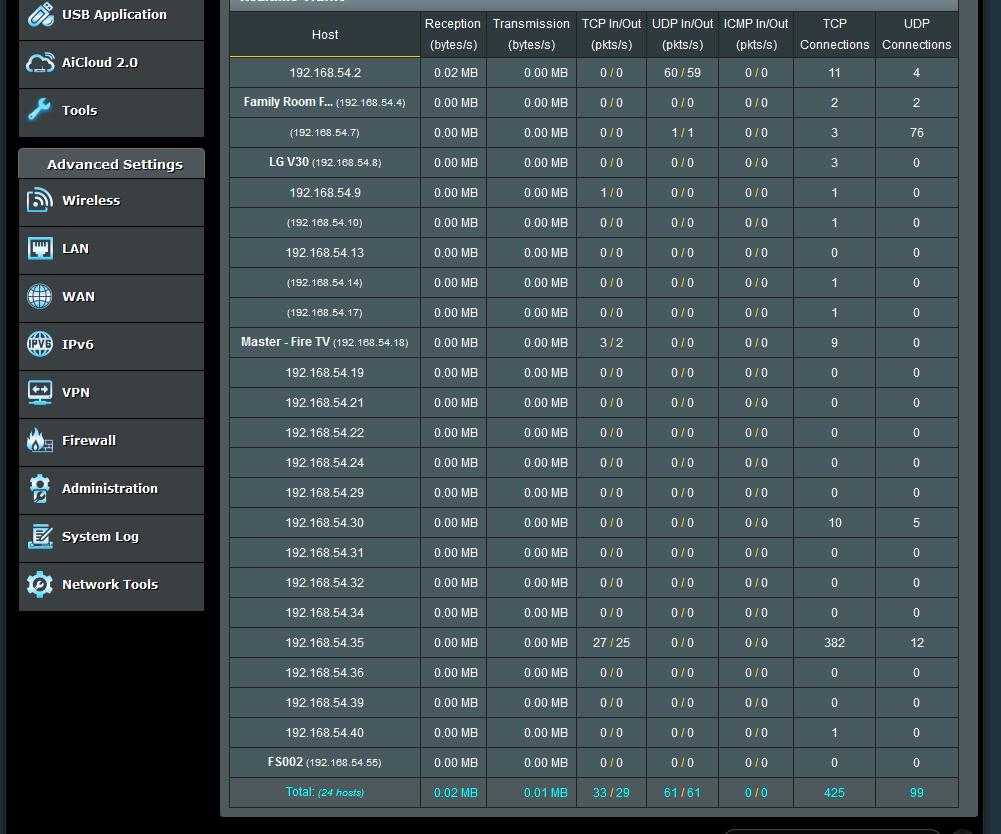The height and width of the screenshot is (834, 1001).
Task: Sort by Reception (bytes/s) column header
Action: click(453, 34)
